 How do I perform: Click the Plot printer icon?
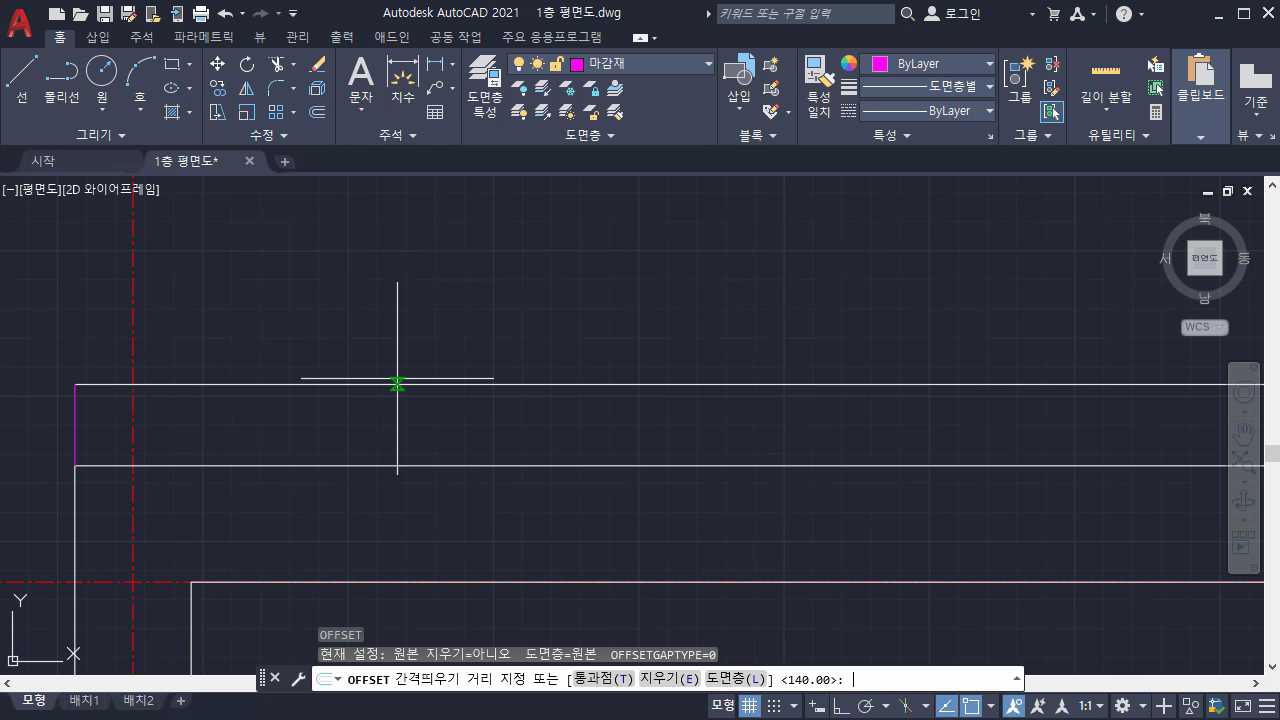[x=201, y=14]
